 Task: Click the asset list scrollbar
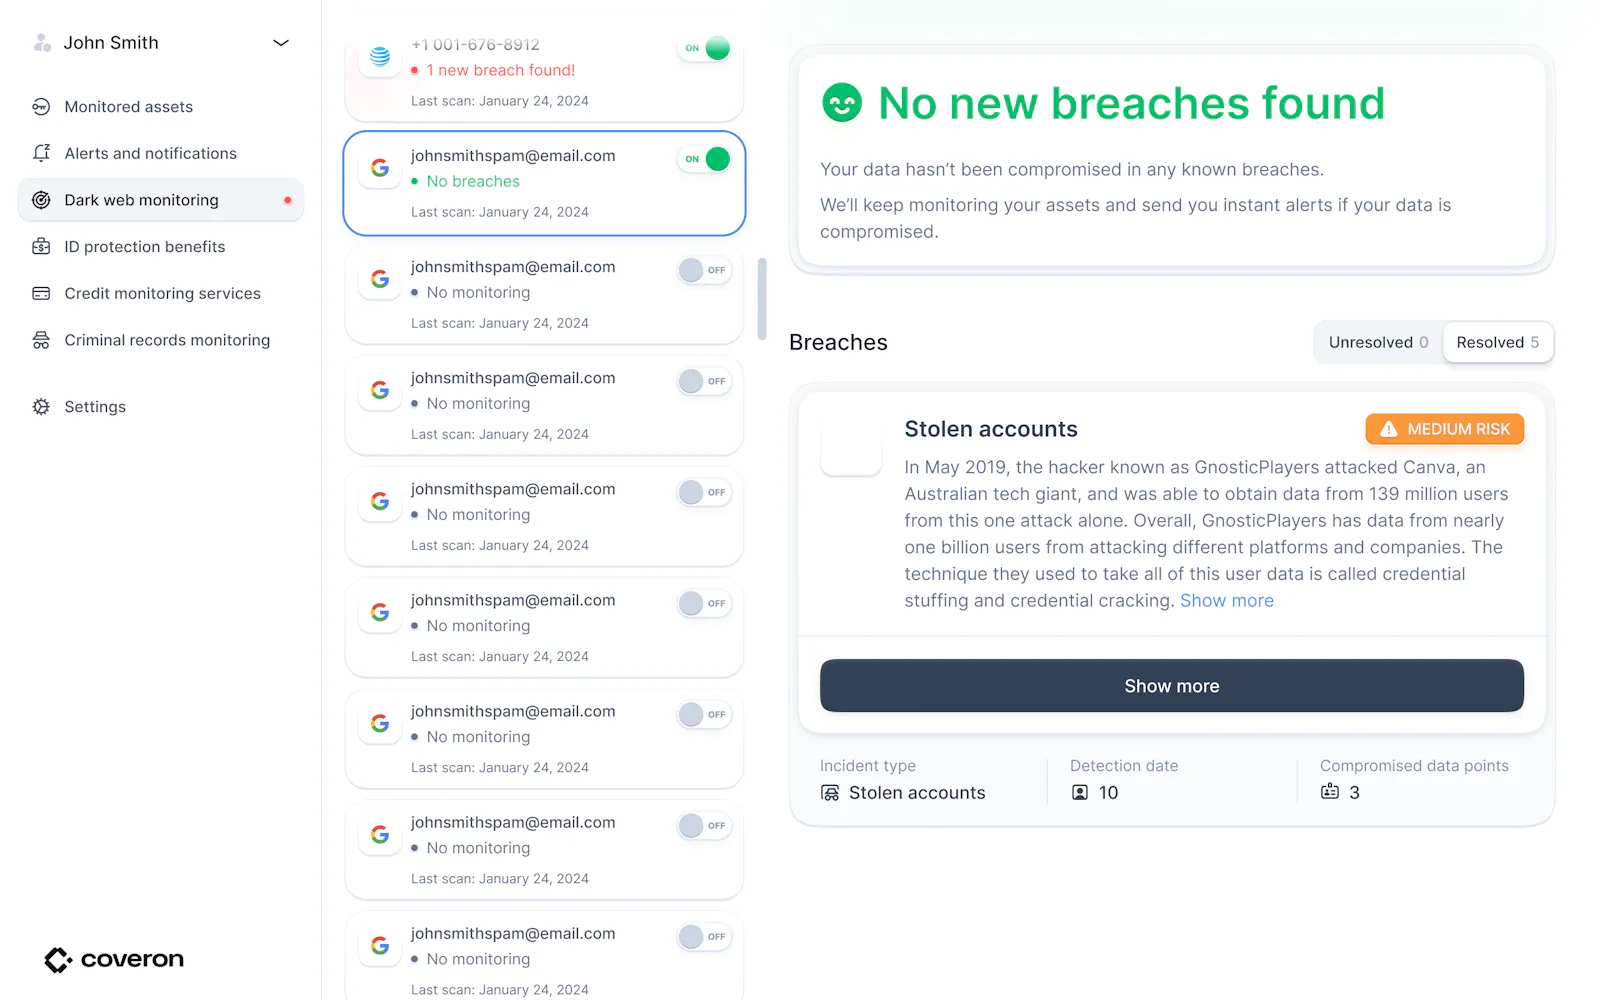click(x=762, y=299)
